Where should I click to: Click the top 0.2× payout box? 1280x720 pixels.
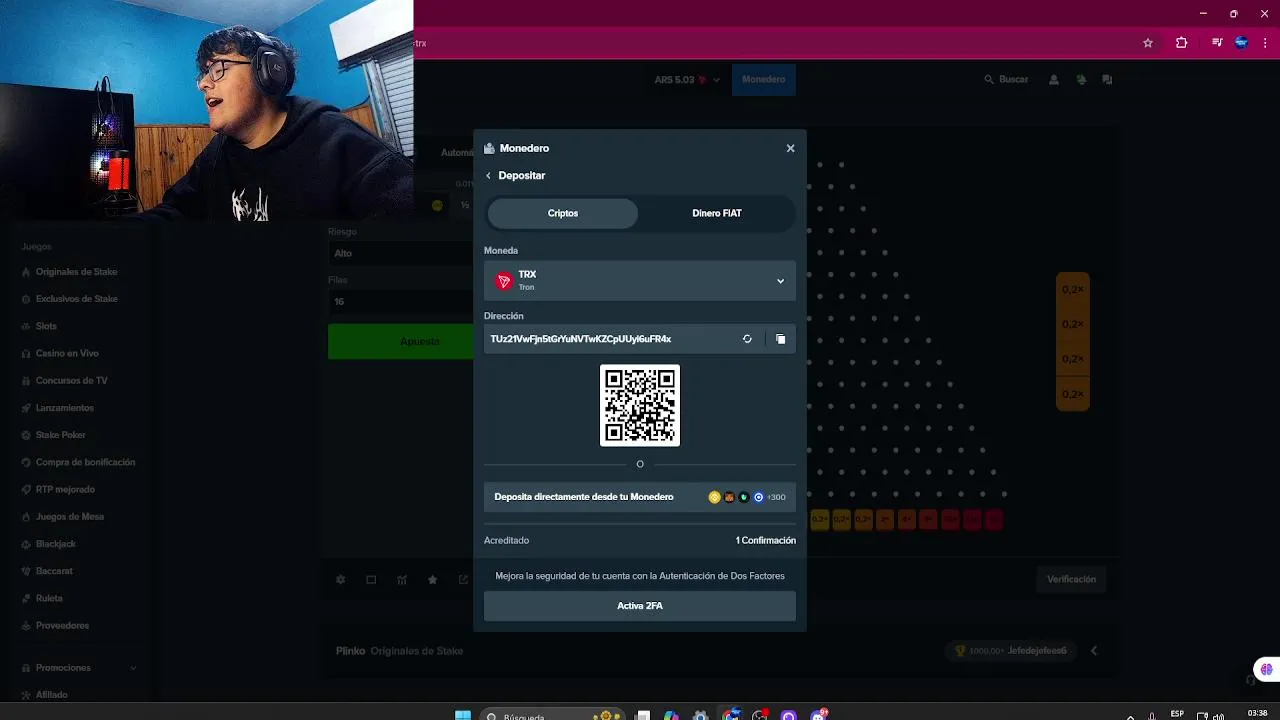tap(1073, 289)
